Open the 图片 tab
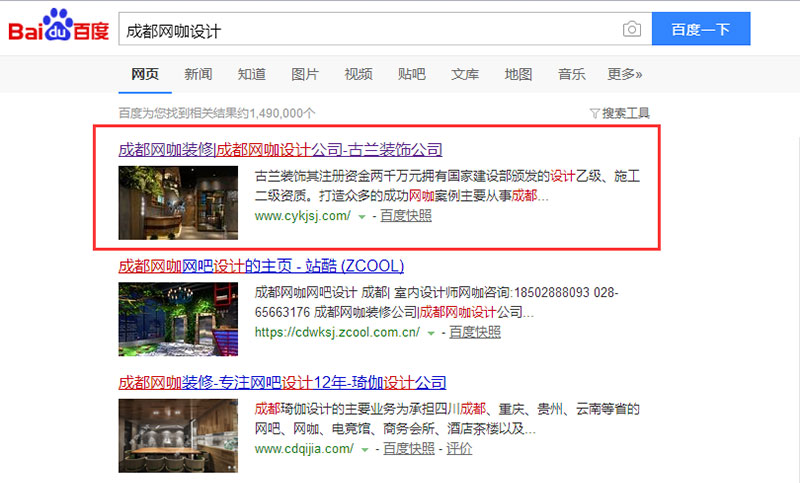This screenshot has width=800, height=483. (x=305, y=74)
